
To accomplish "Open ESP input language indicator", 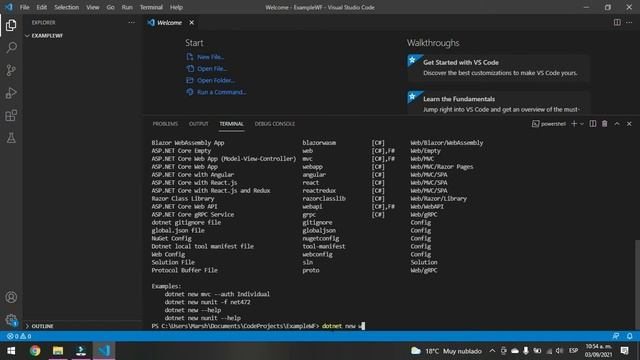I will [x=573, y=351].
